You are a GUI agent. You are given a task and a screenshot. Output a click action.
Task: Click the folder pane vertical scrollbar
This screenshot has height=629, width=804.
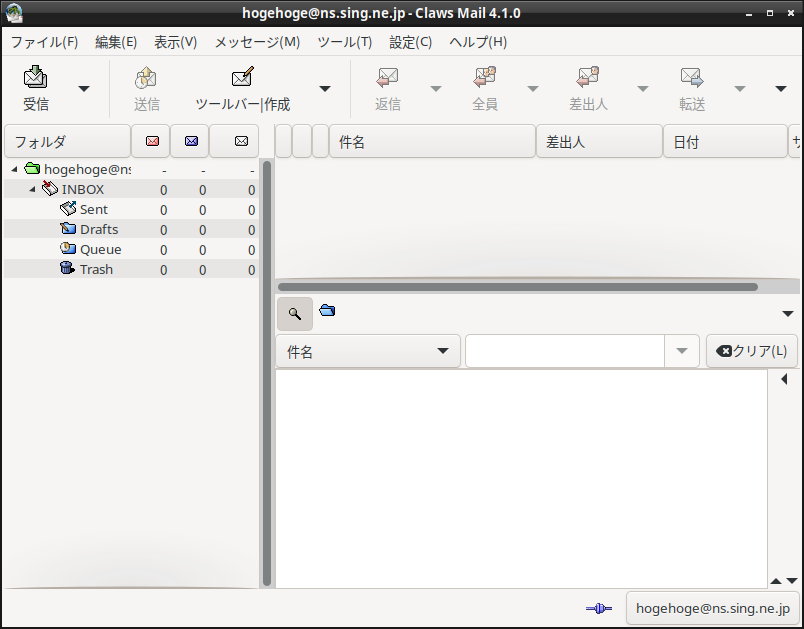point(267,373)
